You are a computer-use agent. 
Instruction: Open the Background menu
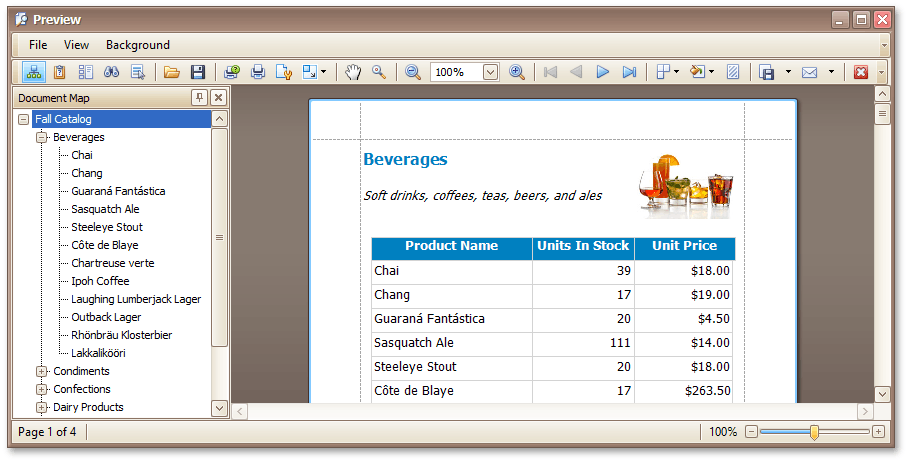(138, 45)
